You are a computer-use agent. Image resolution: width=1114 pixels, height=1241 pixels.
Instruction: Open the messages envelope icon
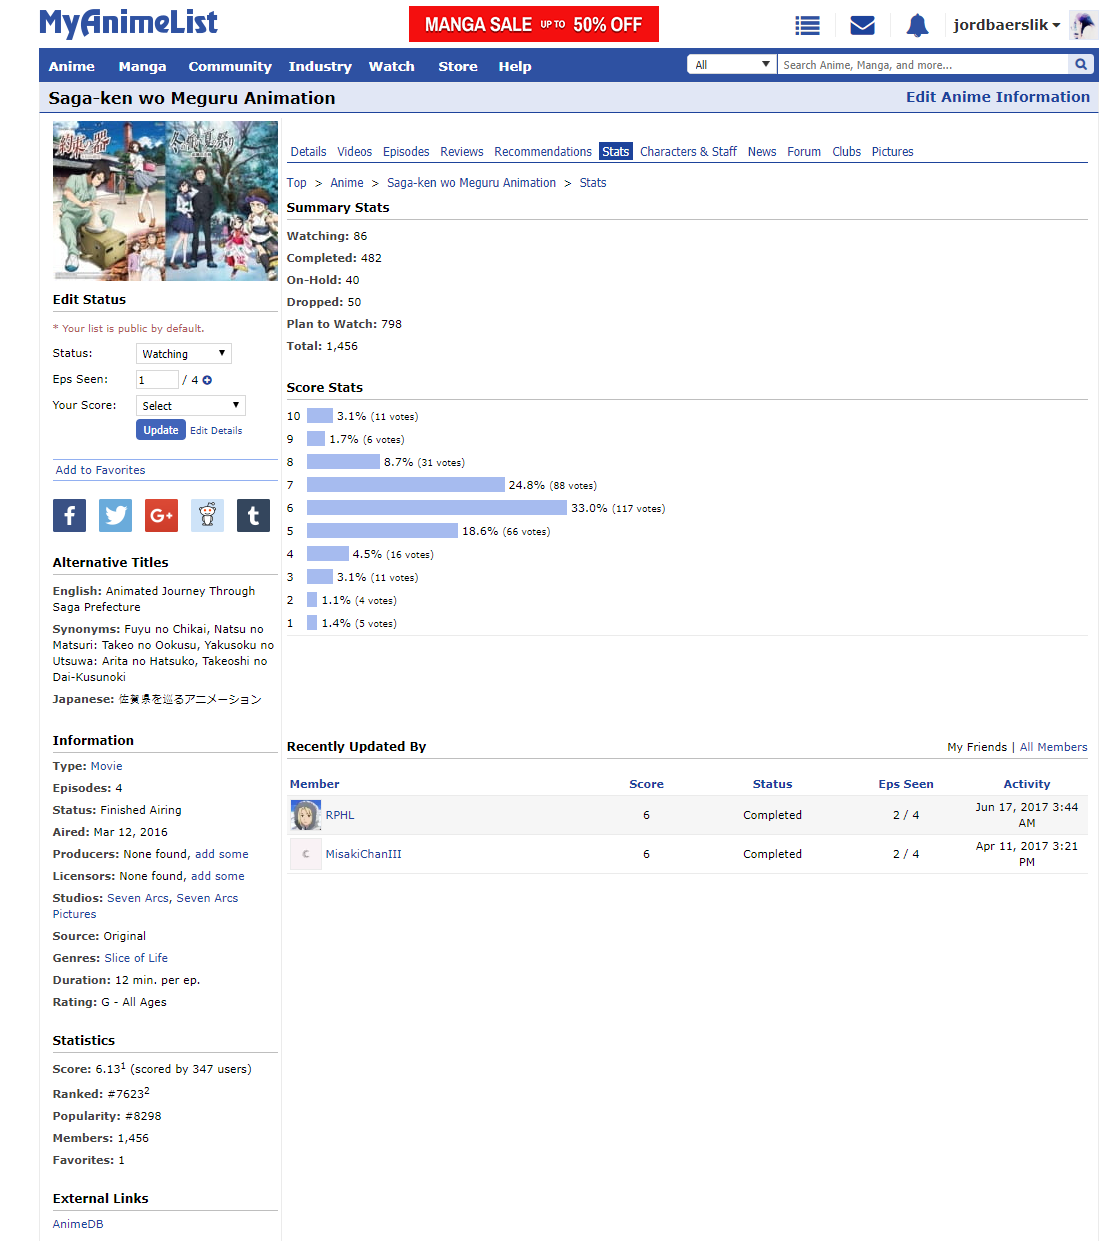pos(862,26)
